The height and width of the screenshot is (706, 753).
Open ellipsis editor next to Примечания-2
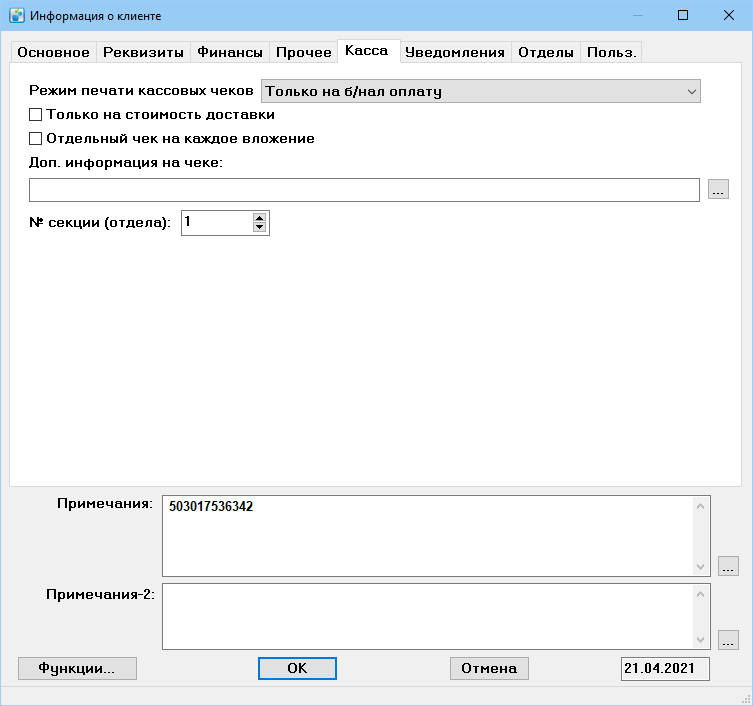728,640
